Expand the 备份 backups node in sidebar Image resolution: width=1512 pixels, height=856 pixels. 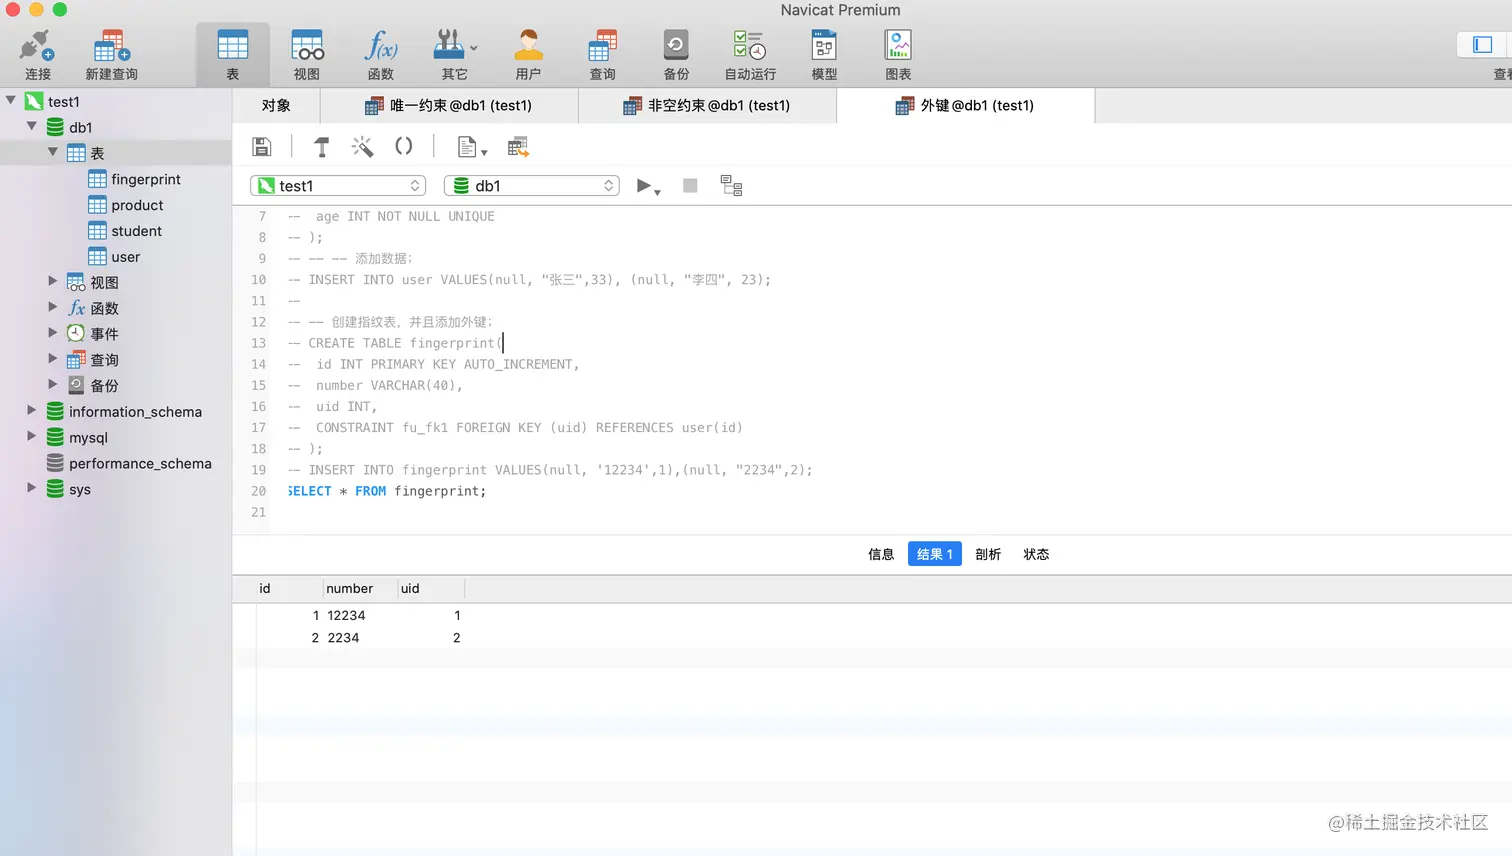(53, 385)
